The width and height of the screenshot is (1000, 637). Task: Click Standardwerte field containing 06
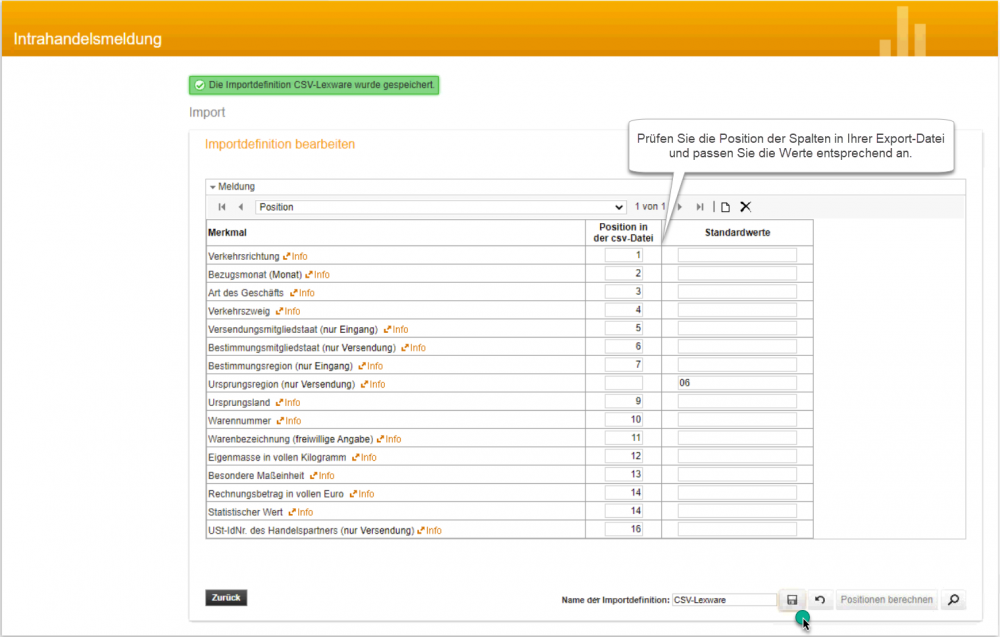(x=737, y=383)
